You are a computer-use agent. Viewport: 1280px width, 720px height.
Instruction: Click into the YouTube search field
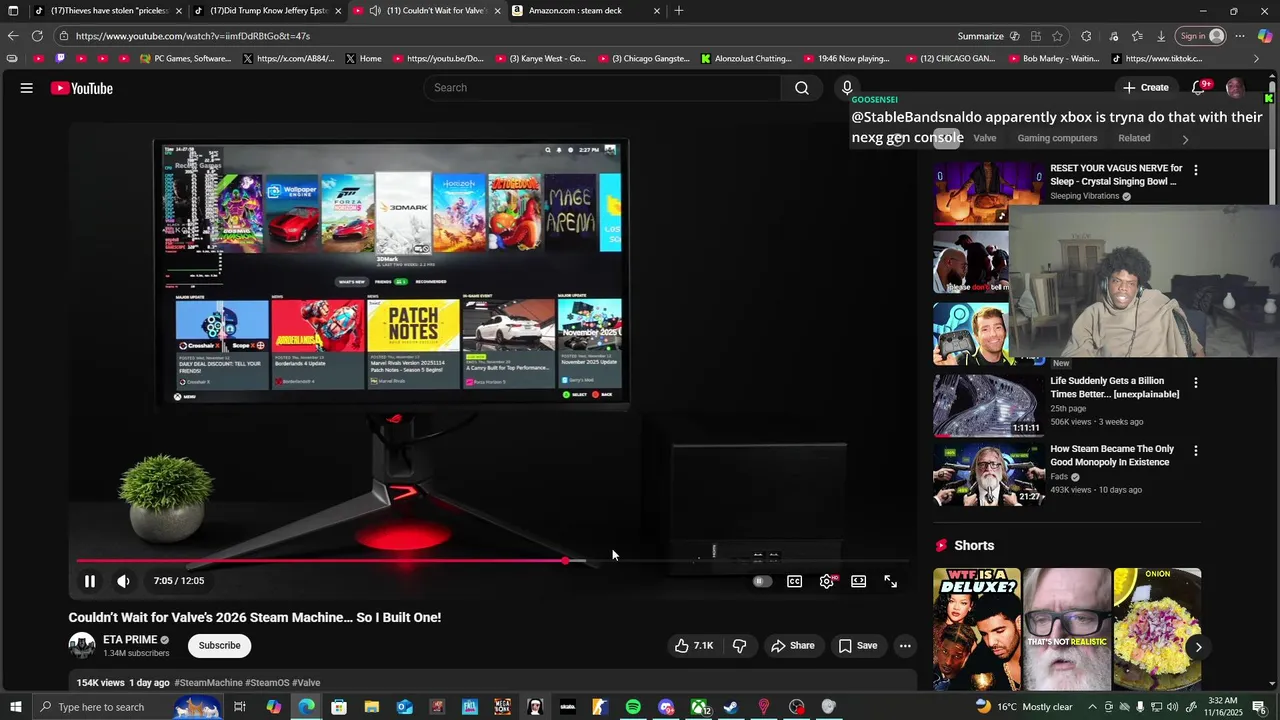pyautogui.click(x=602, y=88)
